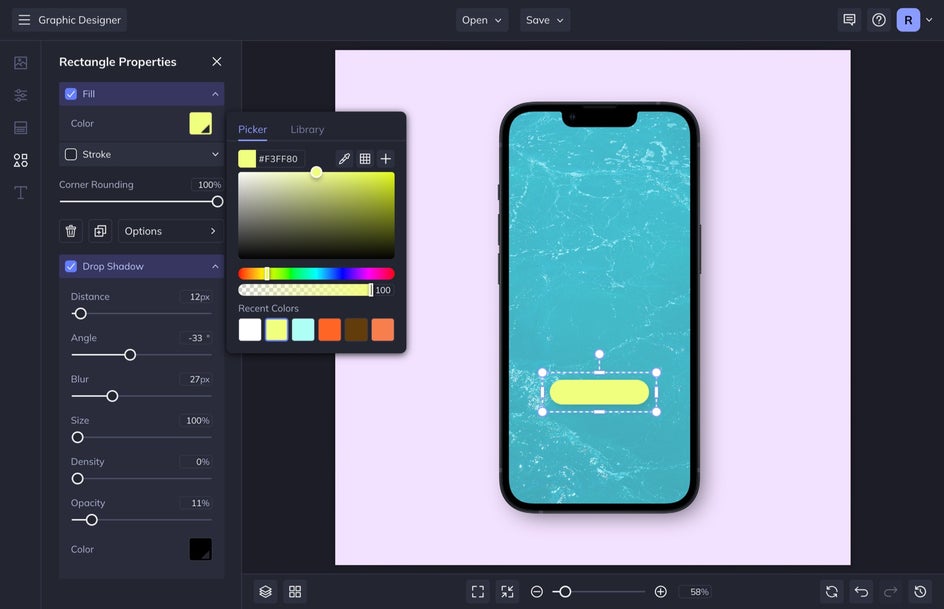Open the Options submenu
The image size is (944, 609).
tap(170, 231)
